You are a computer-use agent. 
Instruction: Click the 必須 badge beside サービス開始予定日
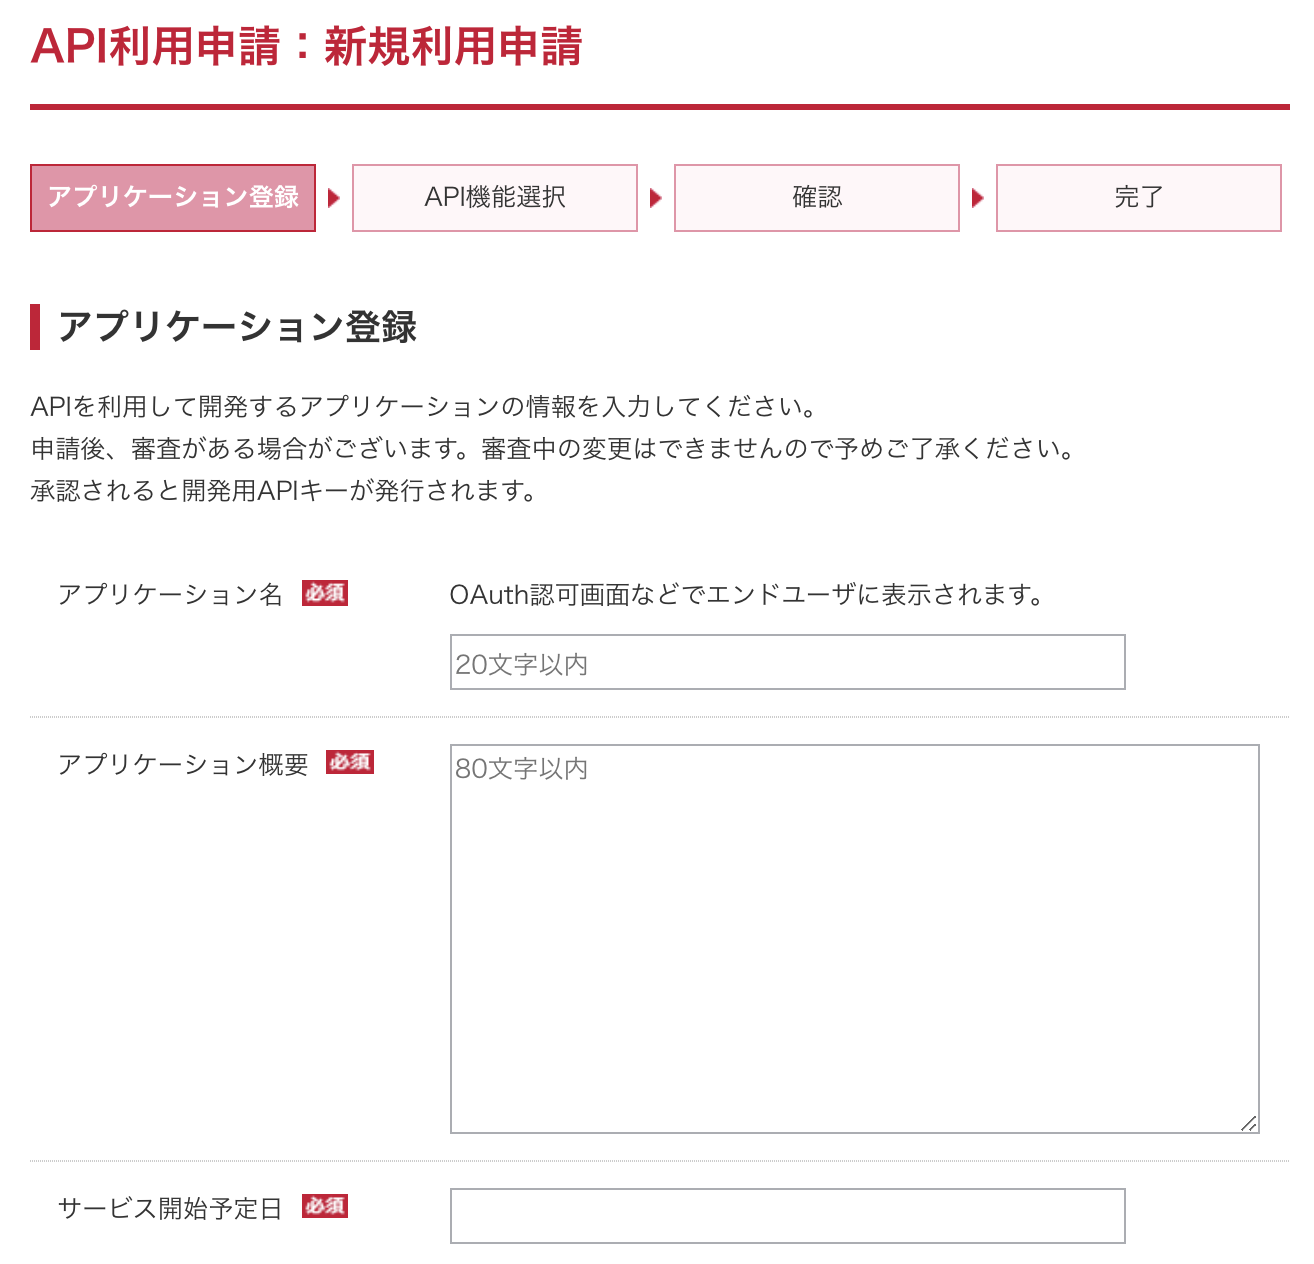[325, 1206]
